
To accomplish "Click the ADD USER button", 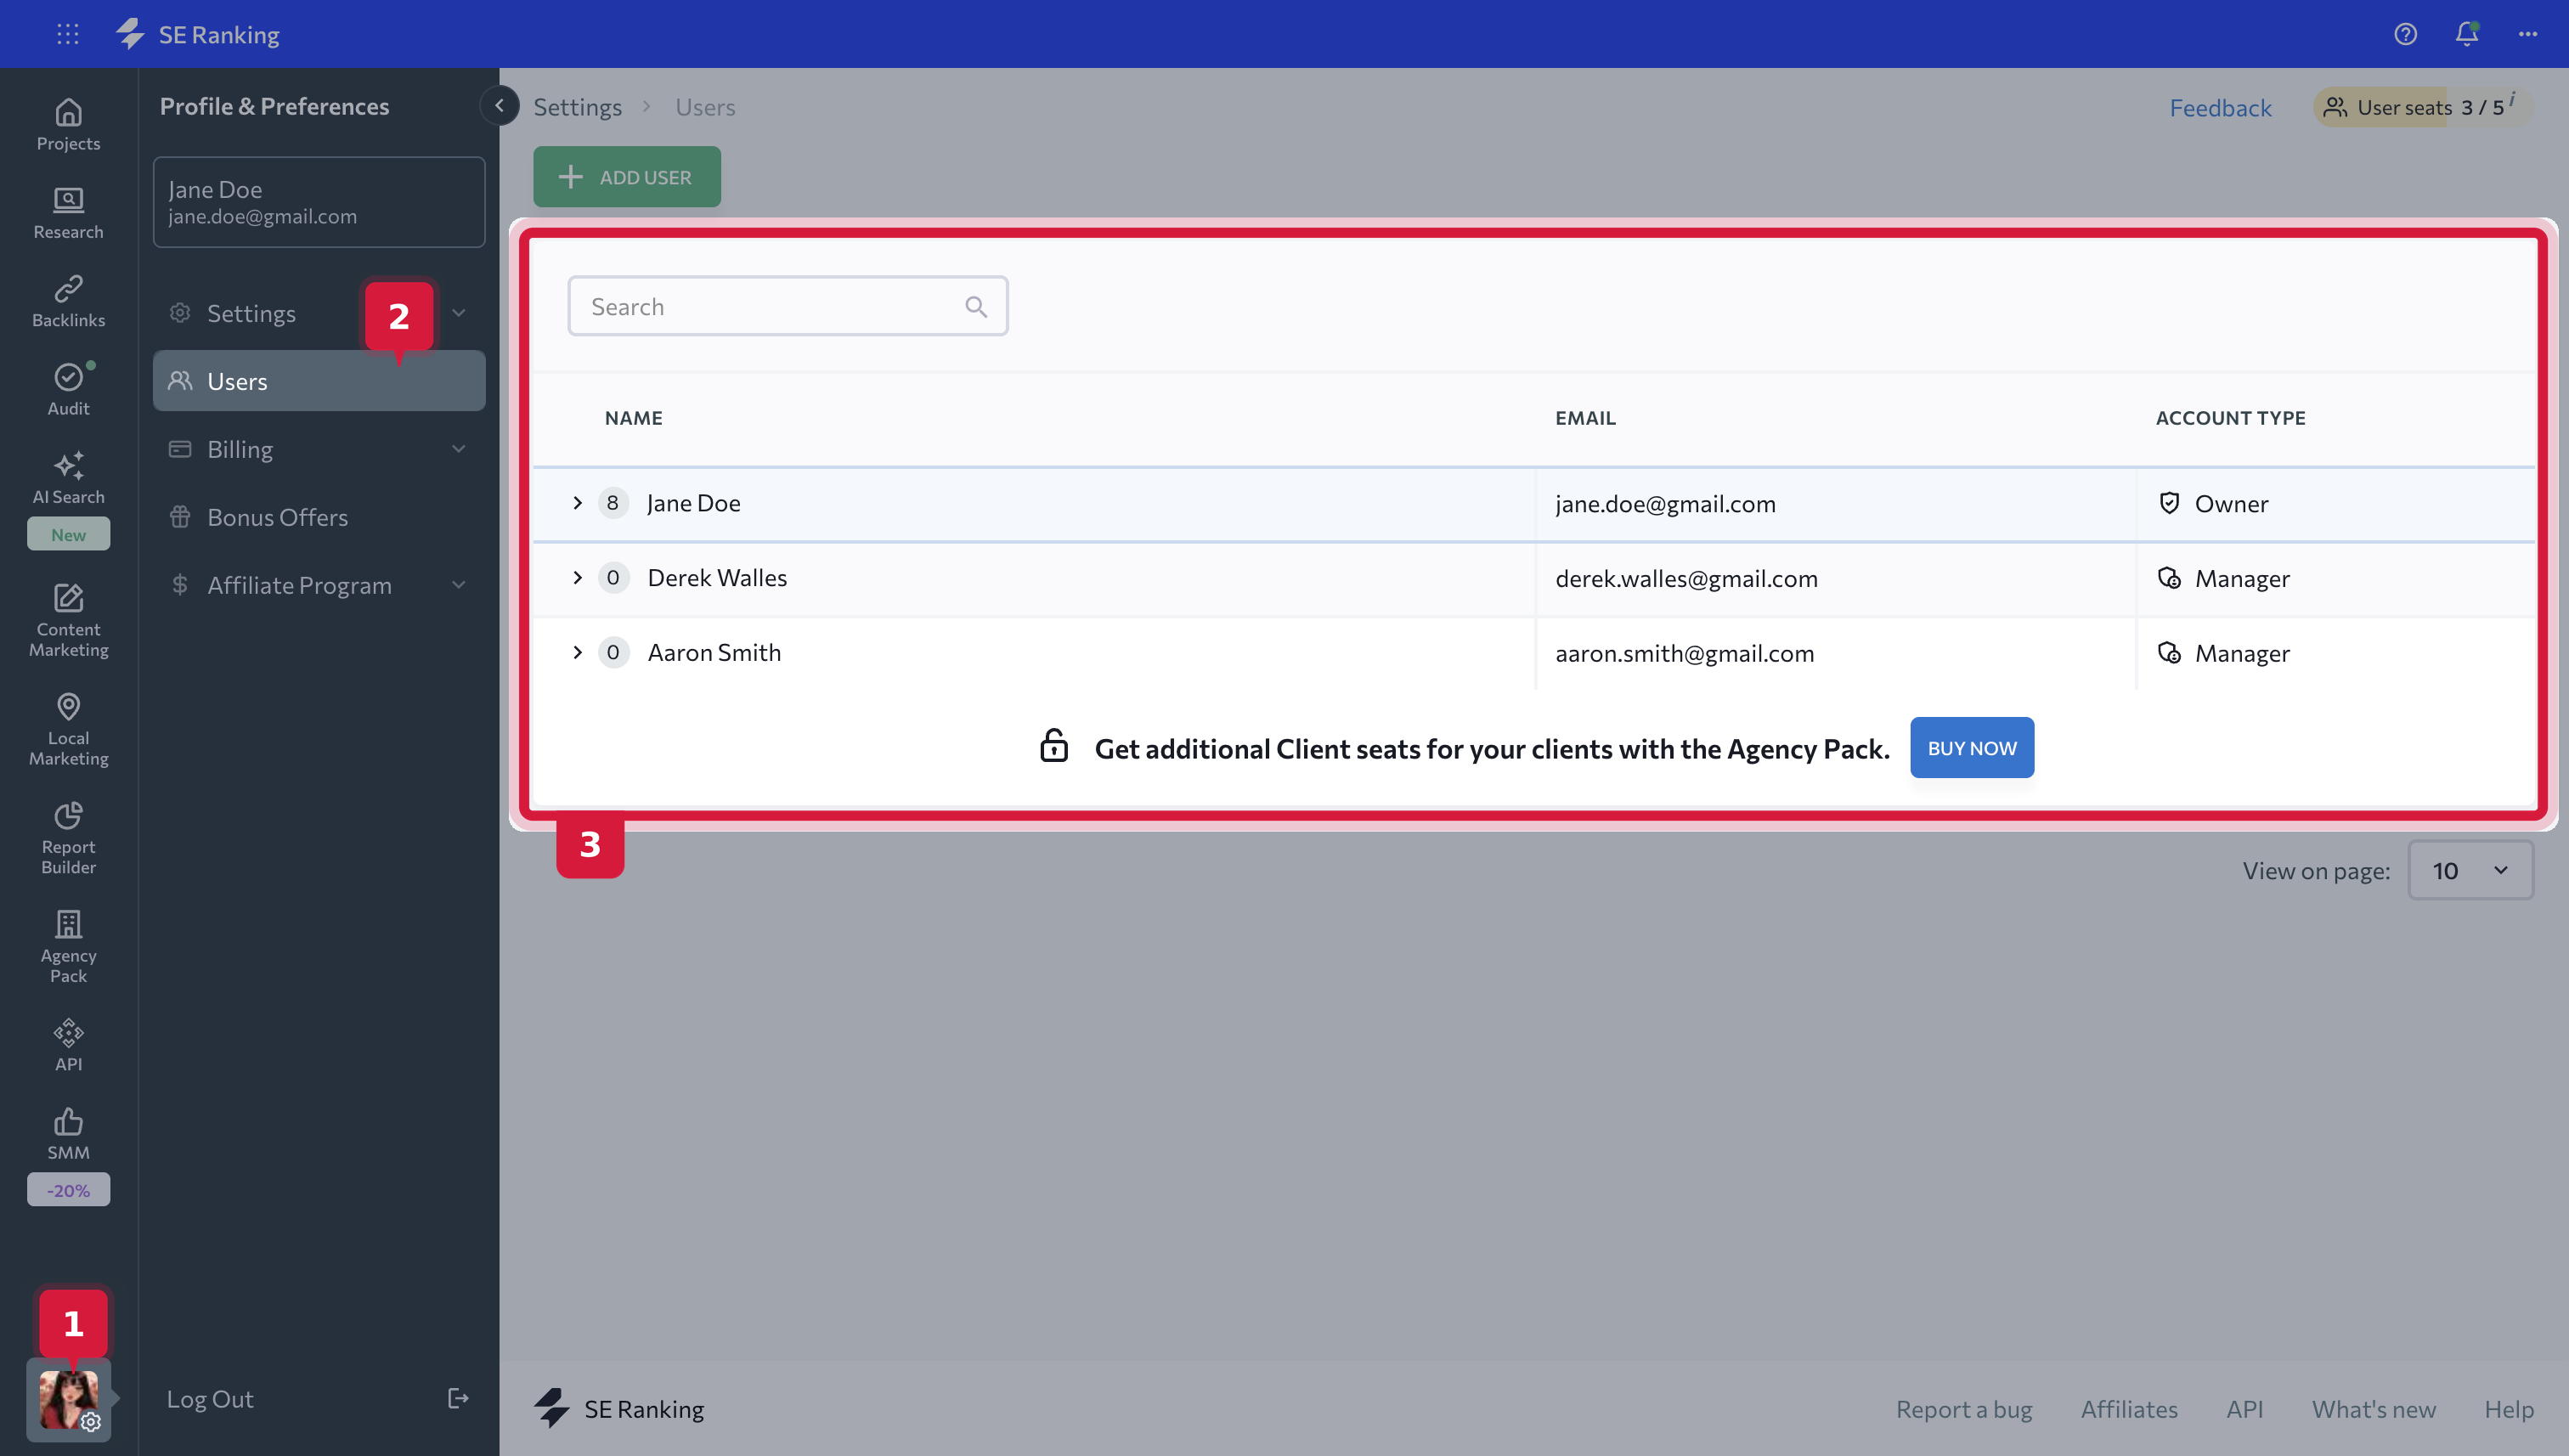I will pos(627,177).
